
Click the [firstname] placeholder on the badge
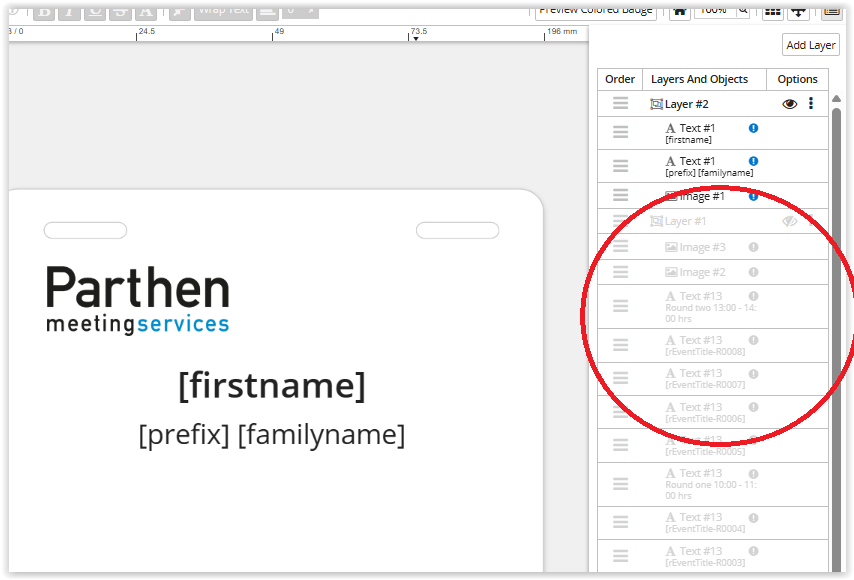272,385
